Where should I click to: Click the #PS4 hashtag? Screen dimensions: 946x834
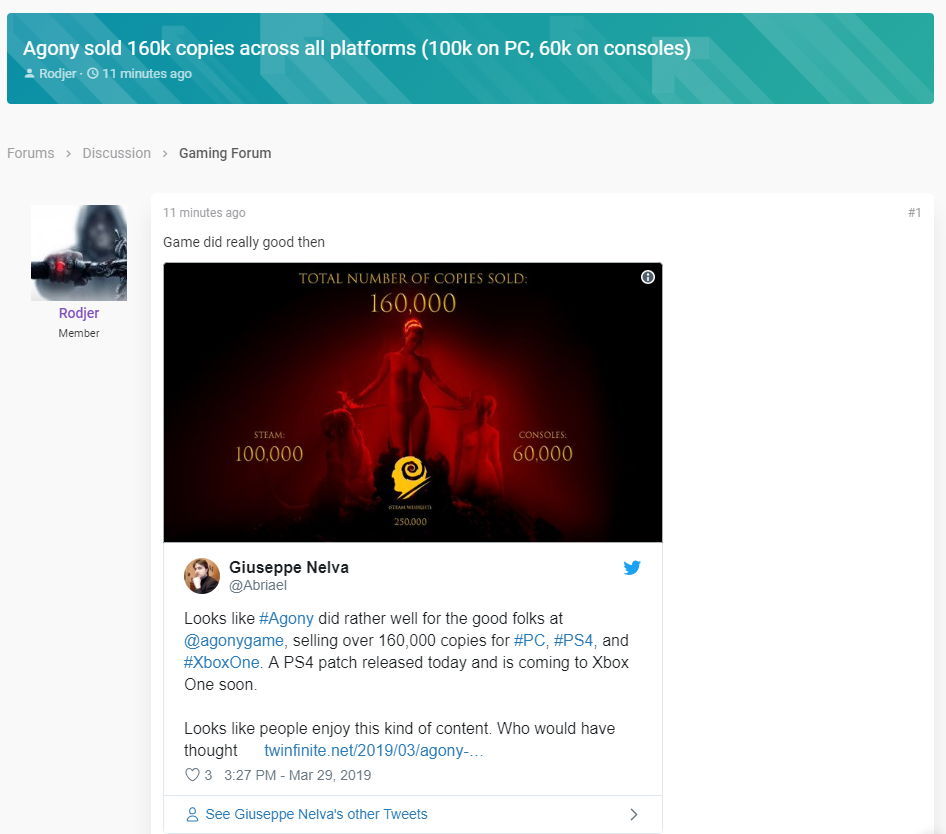click(574, 640)
